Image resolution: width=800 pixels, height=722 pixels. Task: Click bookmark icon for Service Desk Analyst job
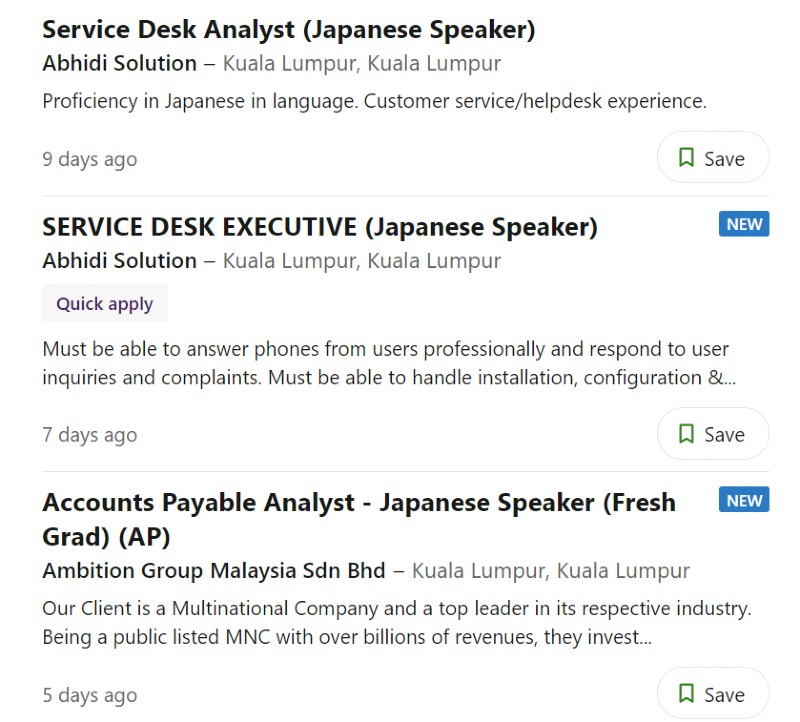point(686,157)
